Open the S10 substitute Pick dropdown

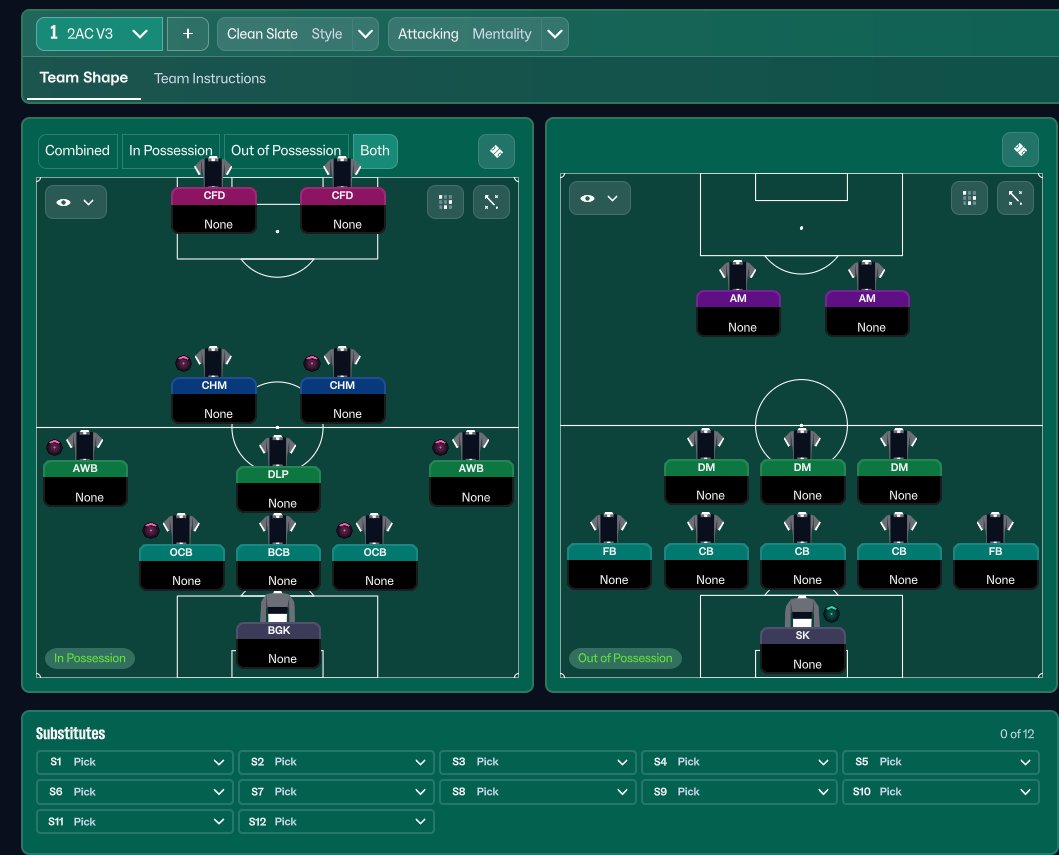(941, 792)
